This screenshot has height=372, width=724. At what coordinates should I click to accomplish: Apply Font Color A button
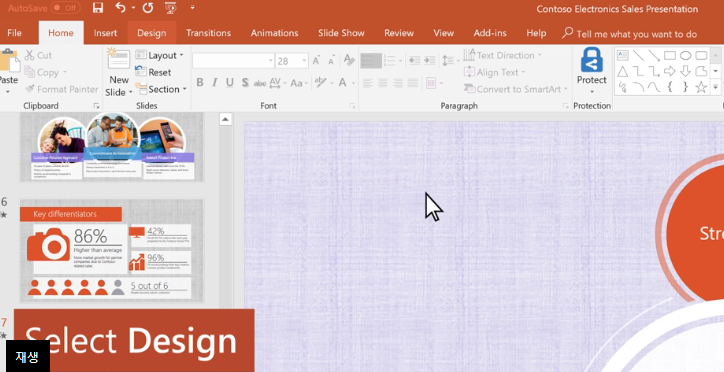click(343, 83)
